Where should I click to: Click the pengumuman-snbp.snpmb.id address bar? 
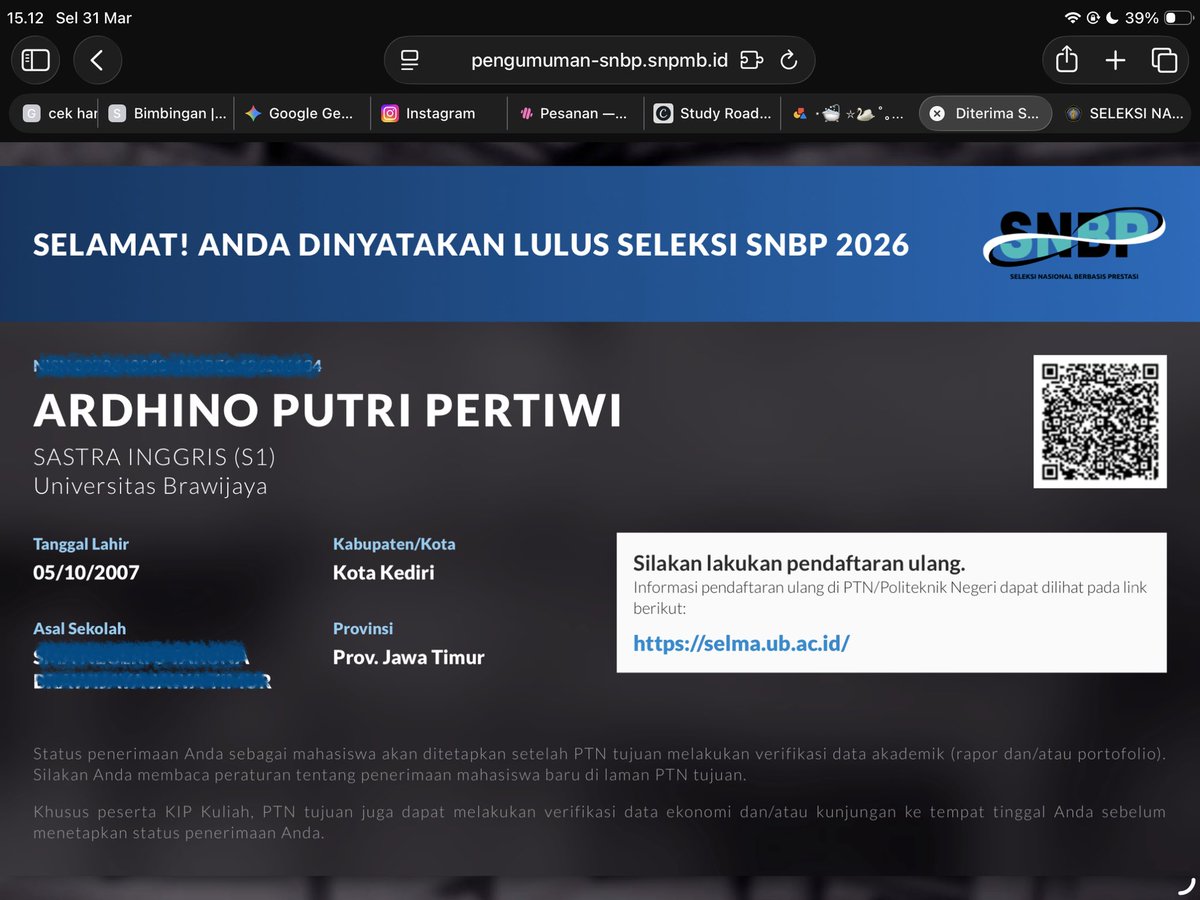pyautogui.click(x=599, y=61)
